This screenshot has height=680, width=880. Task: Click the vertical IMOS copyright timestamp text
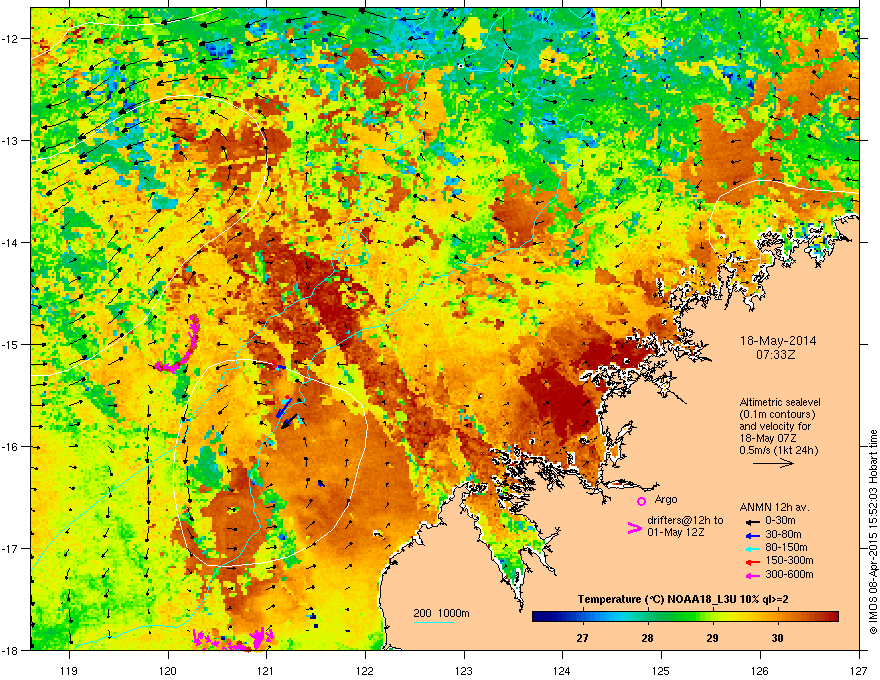click(x=873, y=532)
